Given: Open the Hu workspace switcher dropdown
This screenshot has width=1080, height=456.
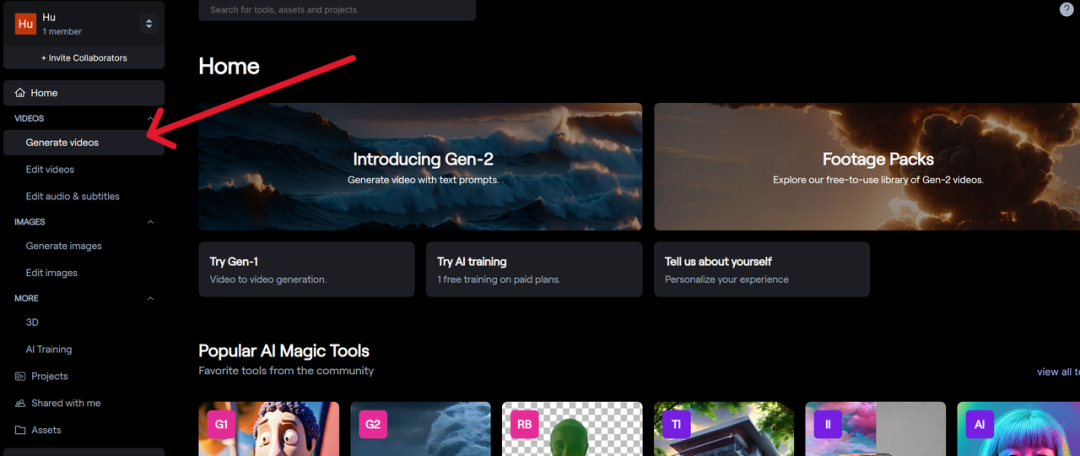Looking at the screenshot, I should (149, 24).
